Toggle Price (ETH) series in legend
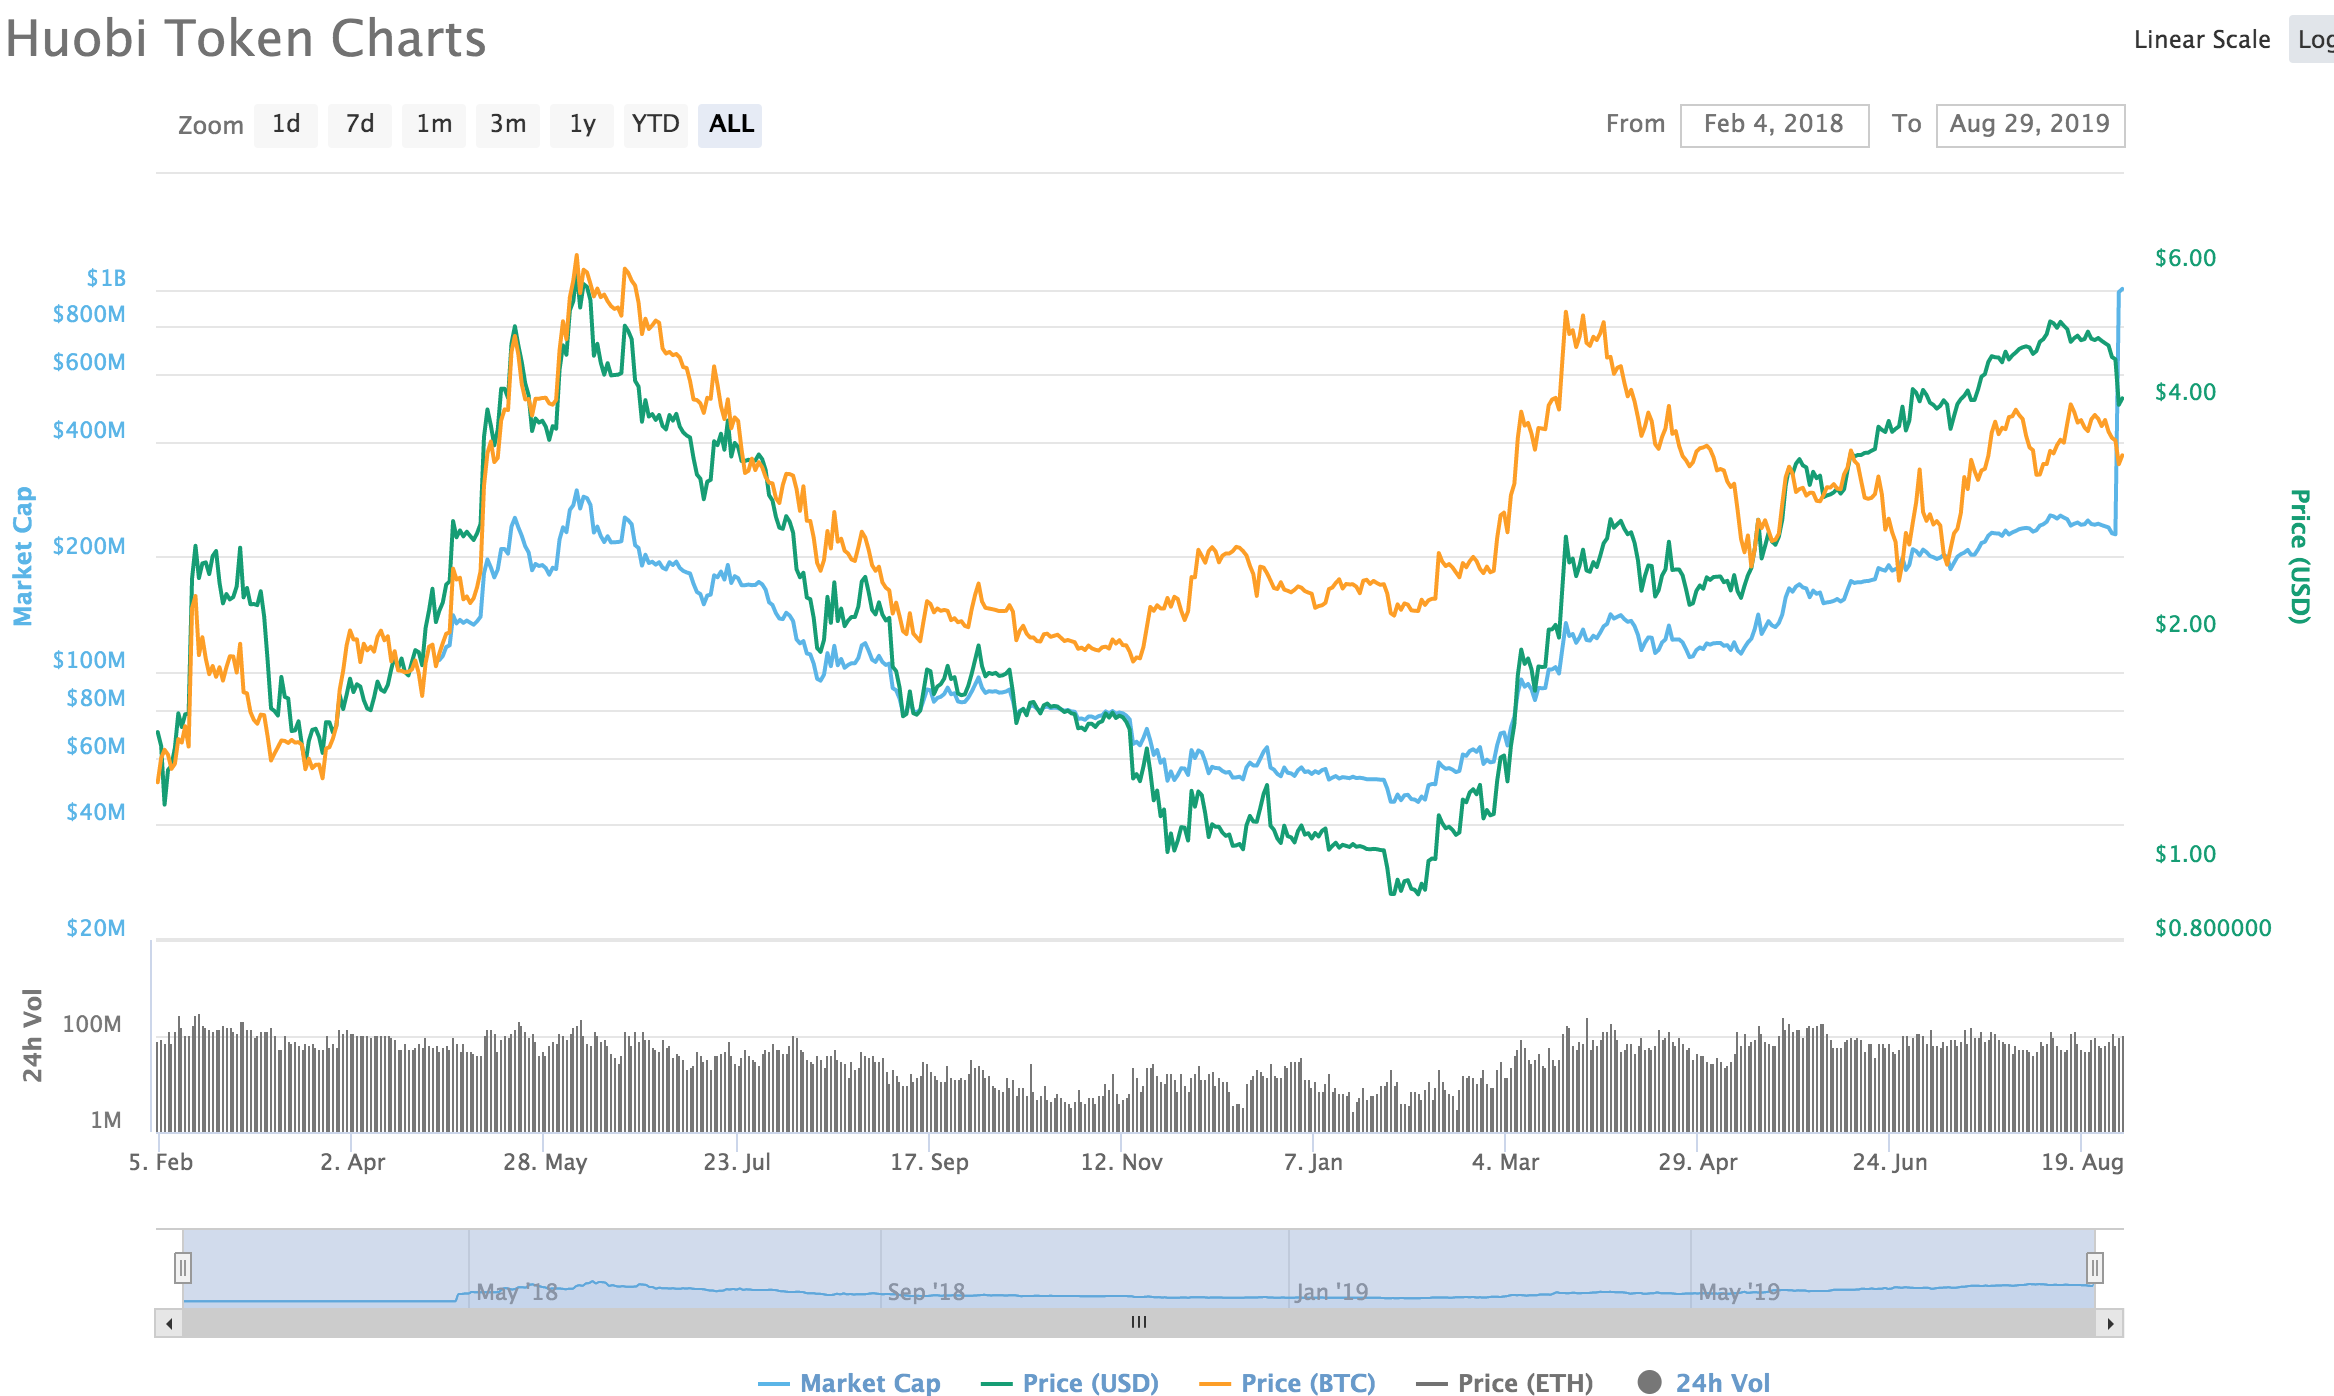This screenshot has width=2334, height=1396. (x=1505, y=1383)
